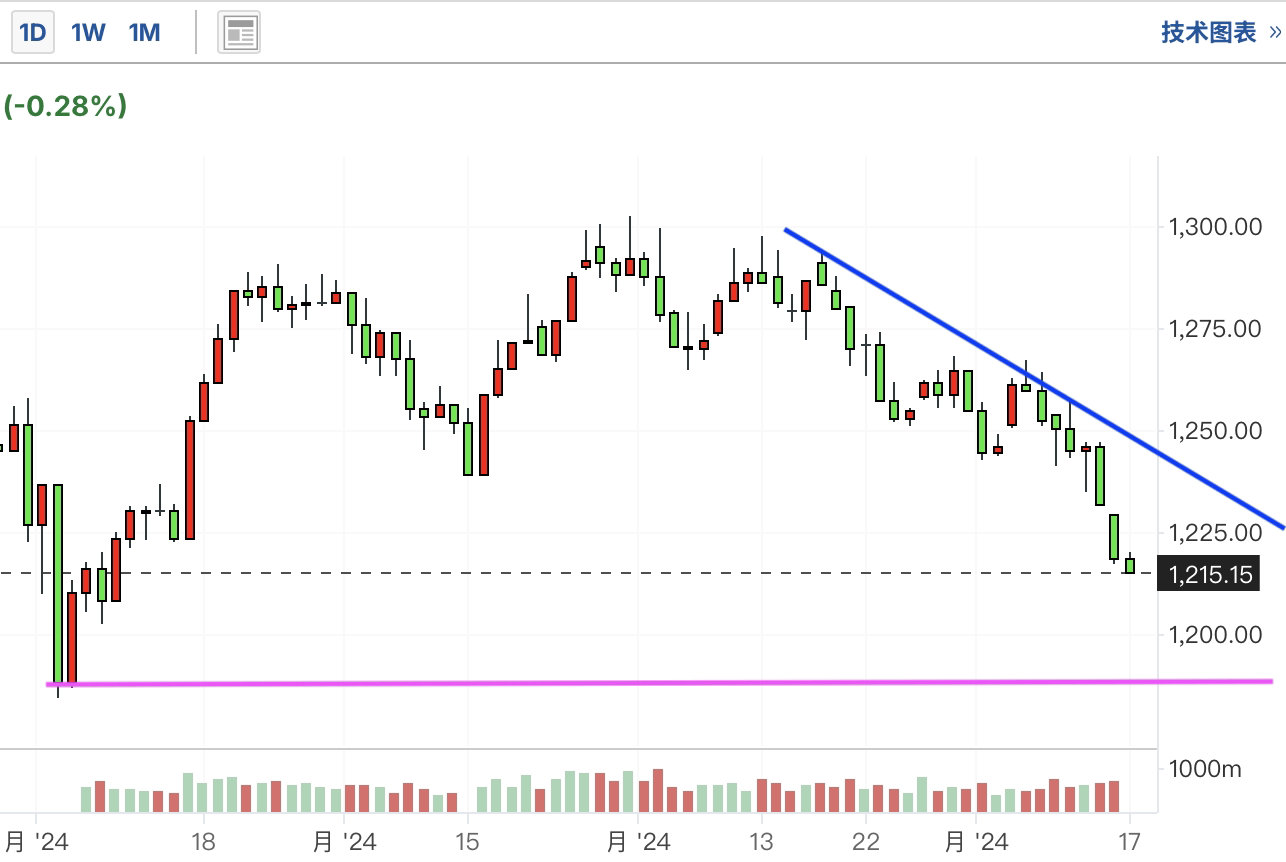The height and width of the screenshot is (862, 1286).
Task: Click the date label 17 on the time axis
Action: [x=1130, y=842]
